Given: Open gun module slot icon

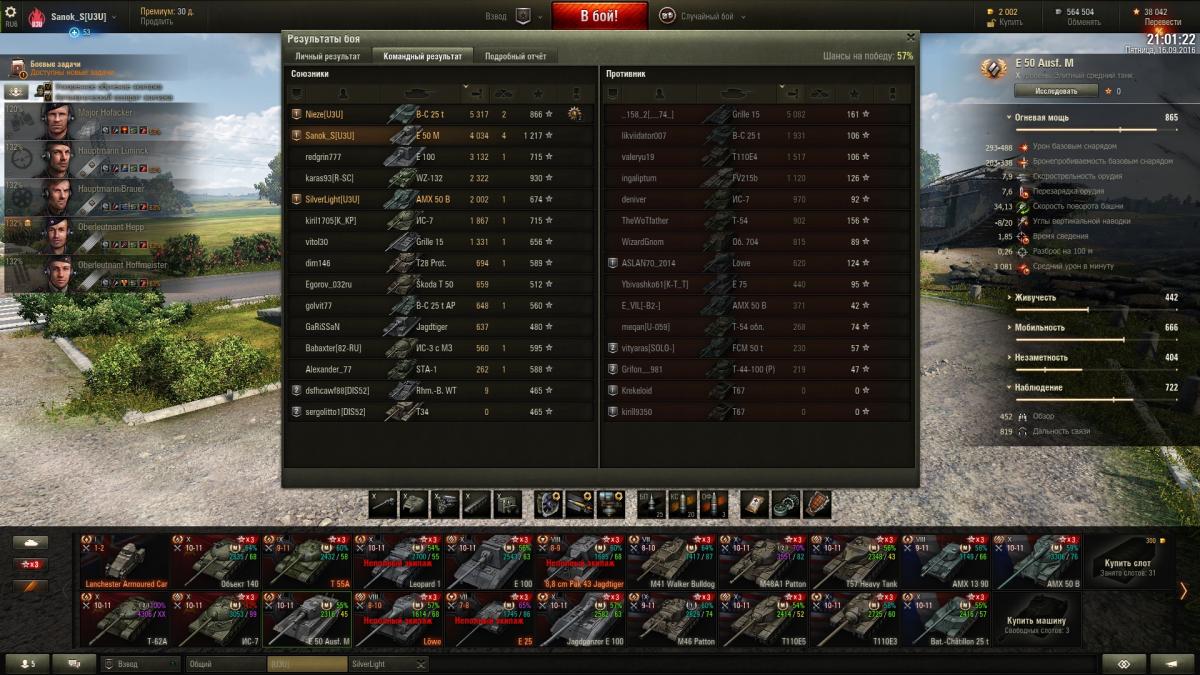Looking at the screenshot, I should (383, 503).
